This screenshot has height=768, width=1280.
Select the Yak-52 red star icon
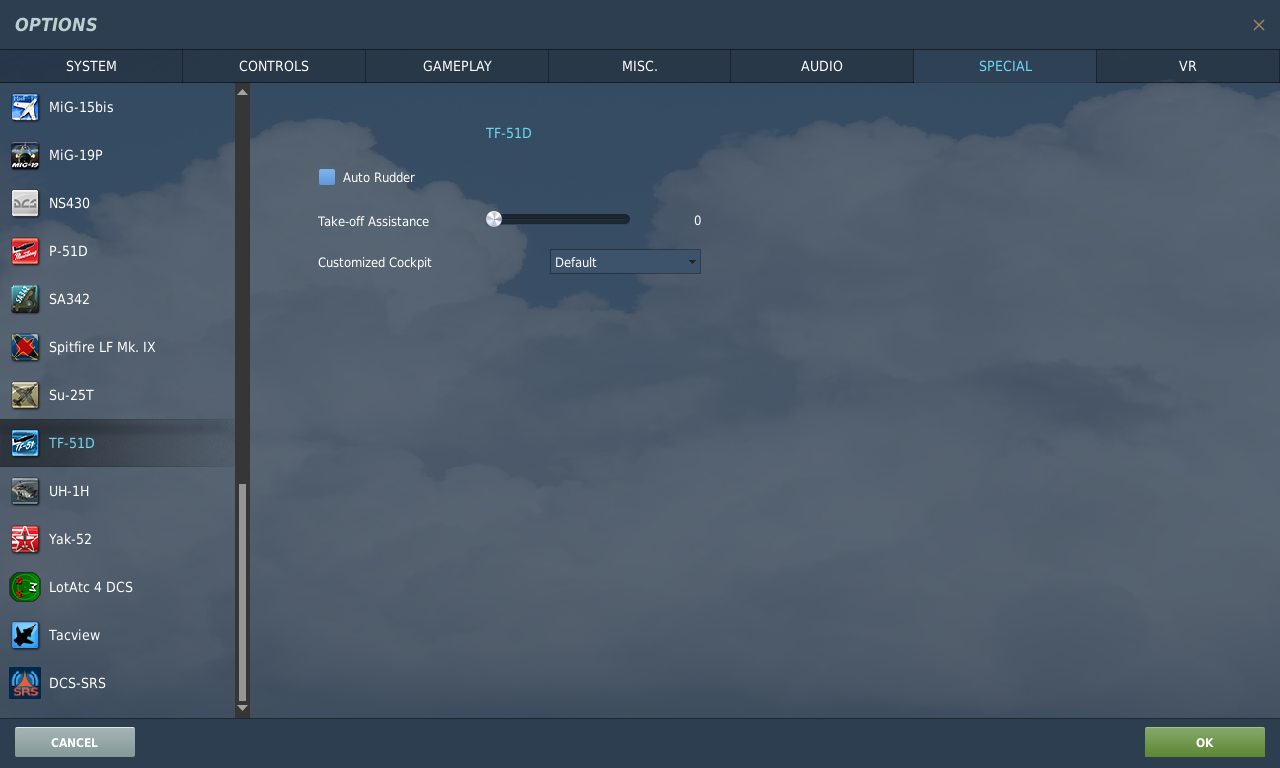25,539
